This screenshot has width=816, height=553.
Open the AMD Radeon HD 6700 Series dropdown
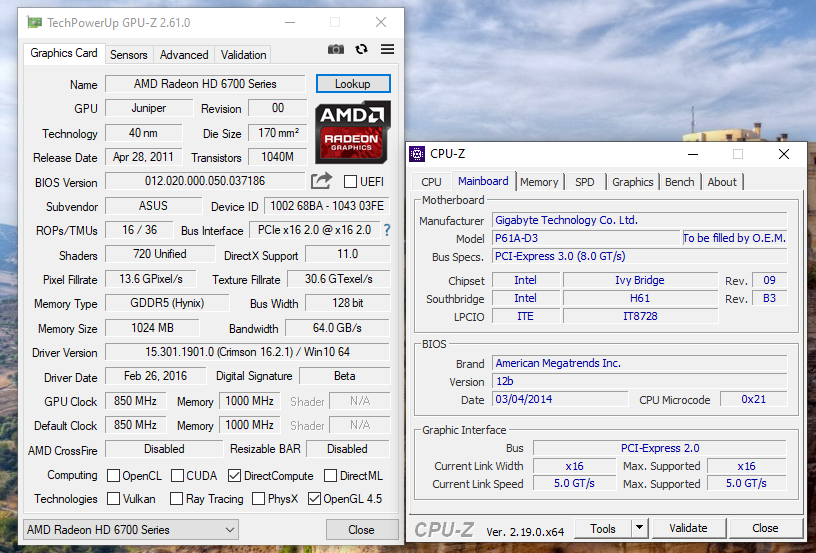click(131, 530)
